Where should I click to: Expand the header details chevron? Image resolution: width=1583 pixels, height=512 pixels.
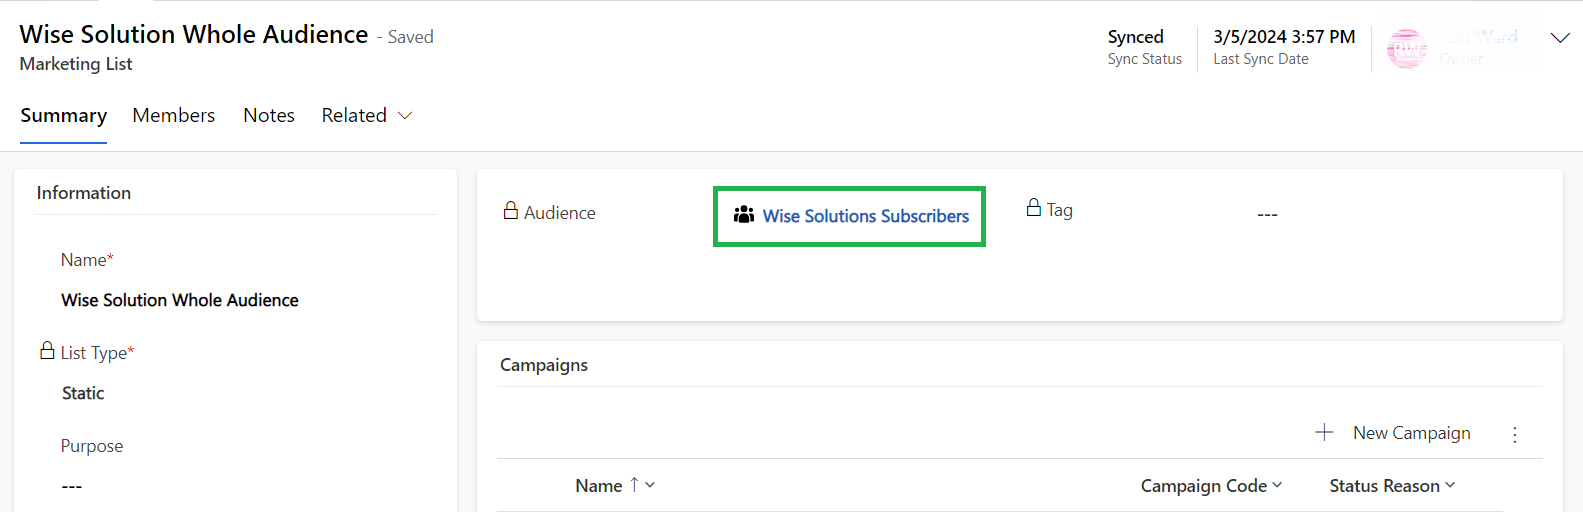tap(1559, 38)
